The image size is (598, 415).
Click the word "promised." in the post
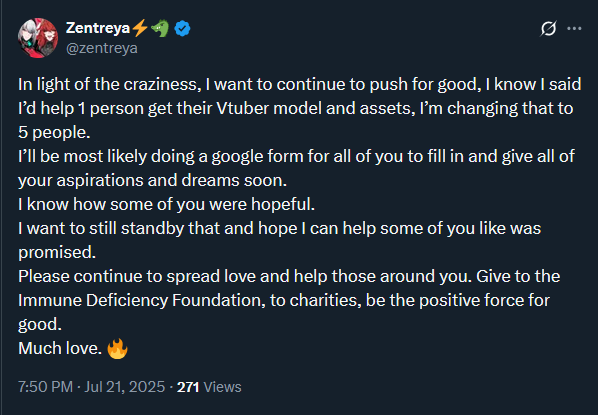point(57,253)
